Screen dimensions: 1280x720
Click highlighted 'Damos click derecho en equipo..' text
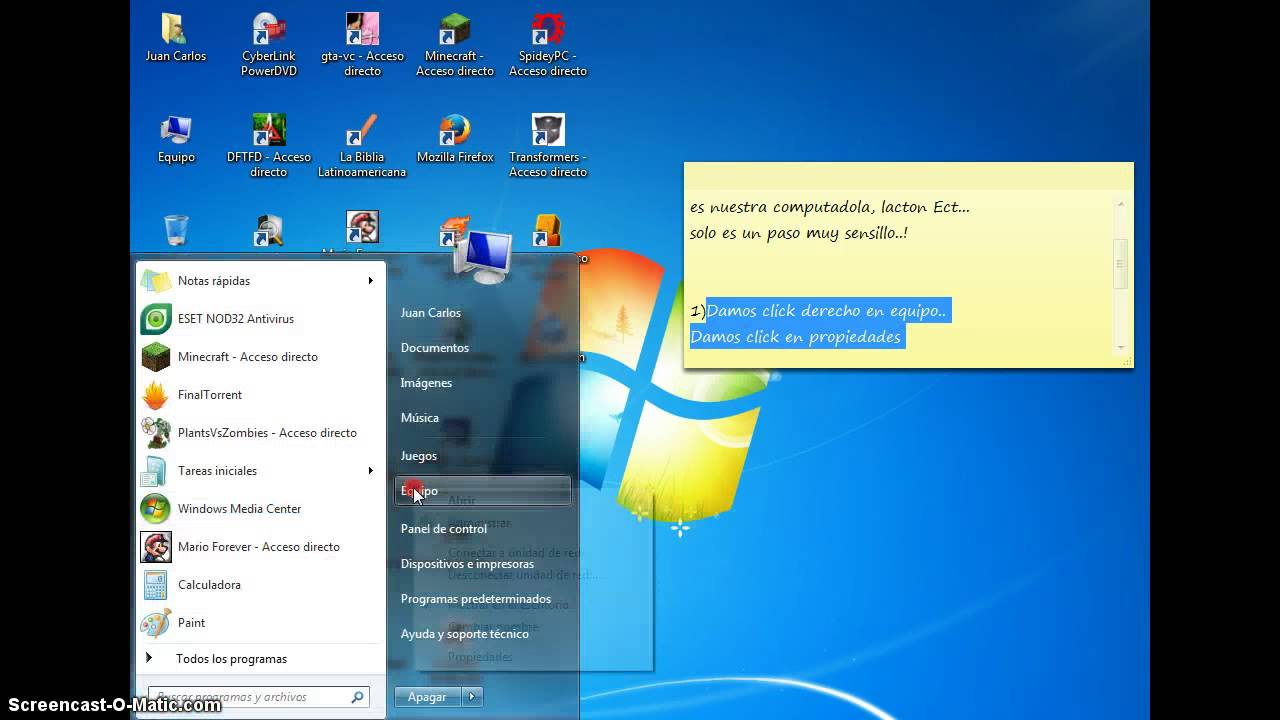click(827, 311)
